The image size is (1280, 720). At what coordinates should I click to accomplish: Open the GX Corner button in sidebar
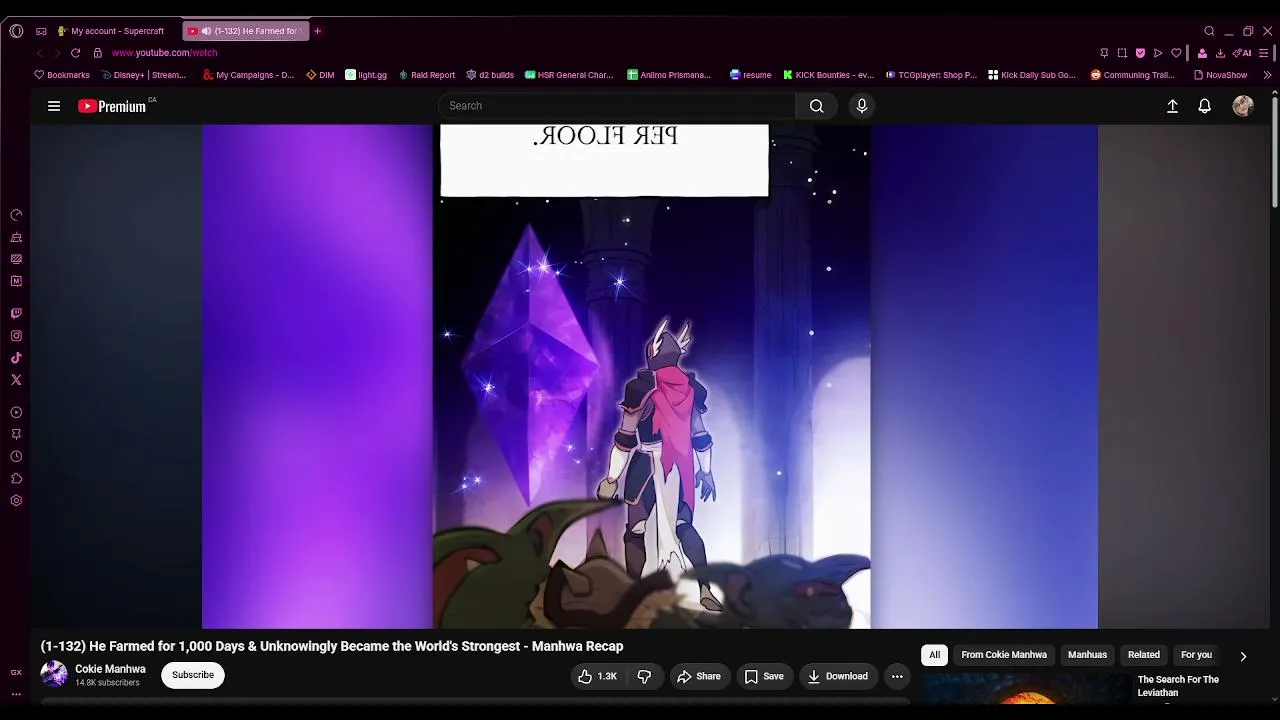[16, 672]
